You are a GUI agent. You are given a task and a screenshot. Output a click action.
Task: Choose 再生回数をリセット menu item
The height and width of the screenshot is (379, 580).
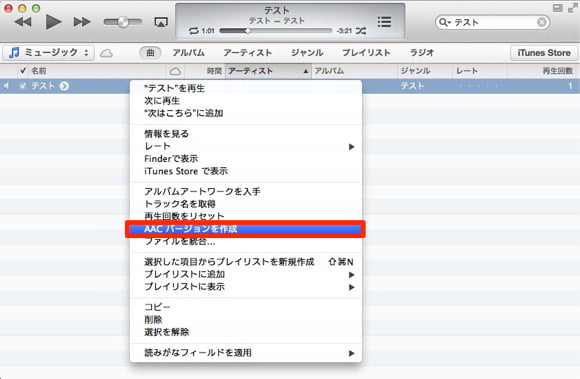(x=246, y=216)
